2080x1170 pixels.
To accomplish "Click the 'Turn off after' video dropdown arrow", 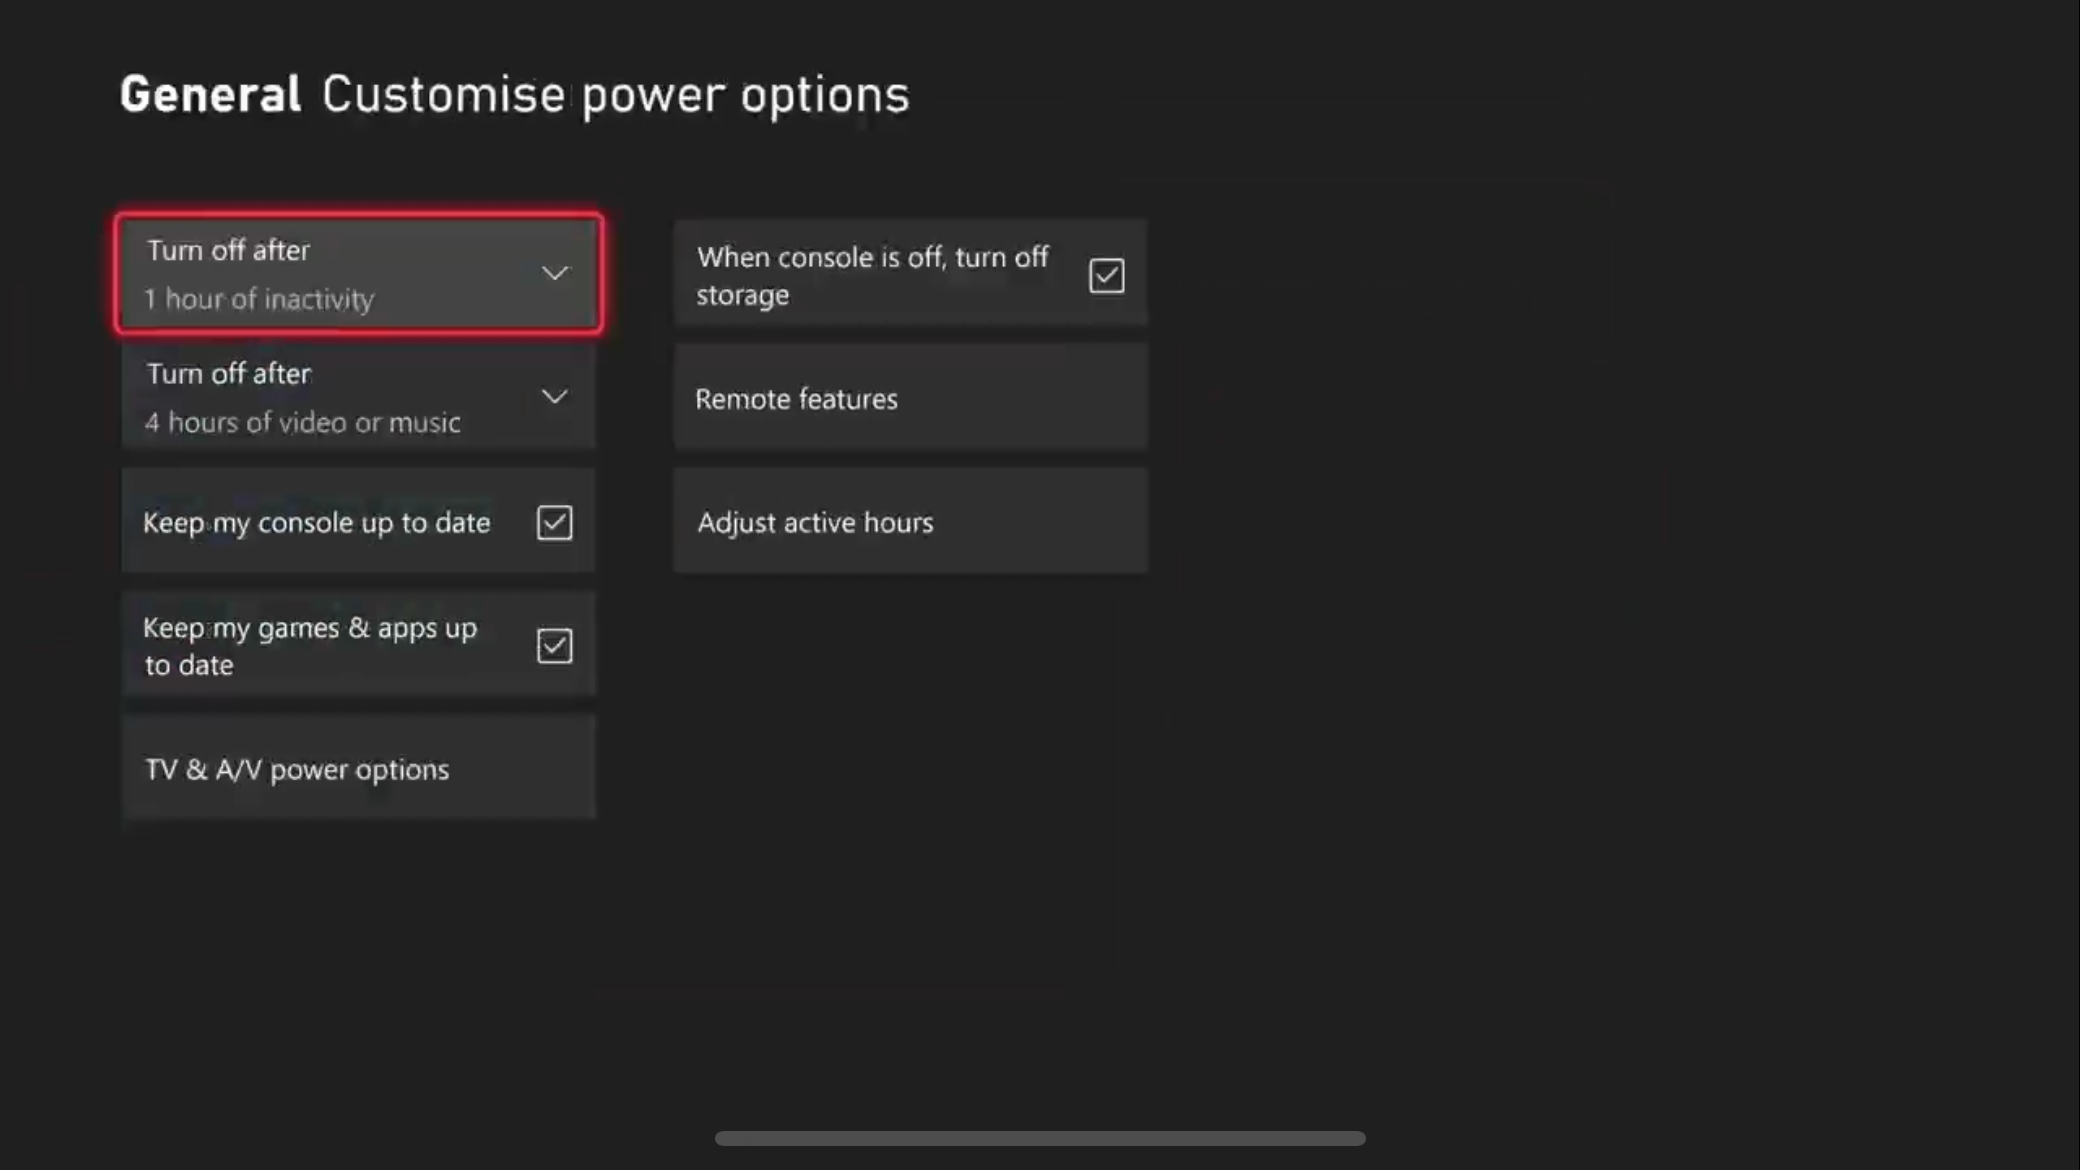I will [x=554, y=396].
